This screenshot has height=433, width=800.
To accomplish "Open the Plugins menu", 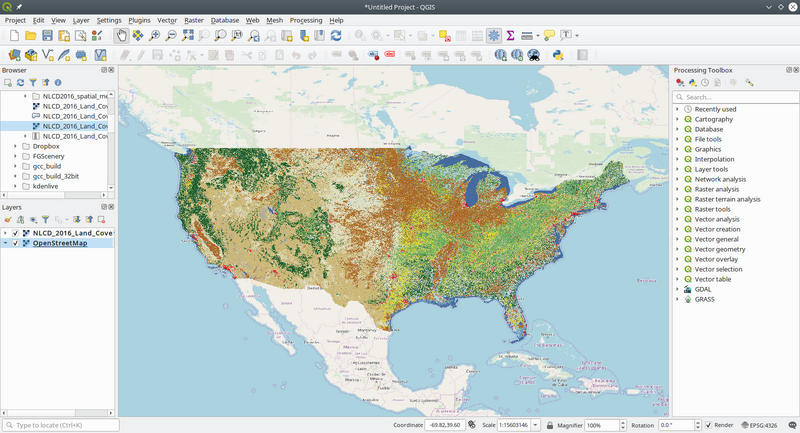I will click(139, 20).
